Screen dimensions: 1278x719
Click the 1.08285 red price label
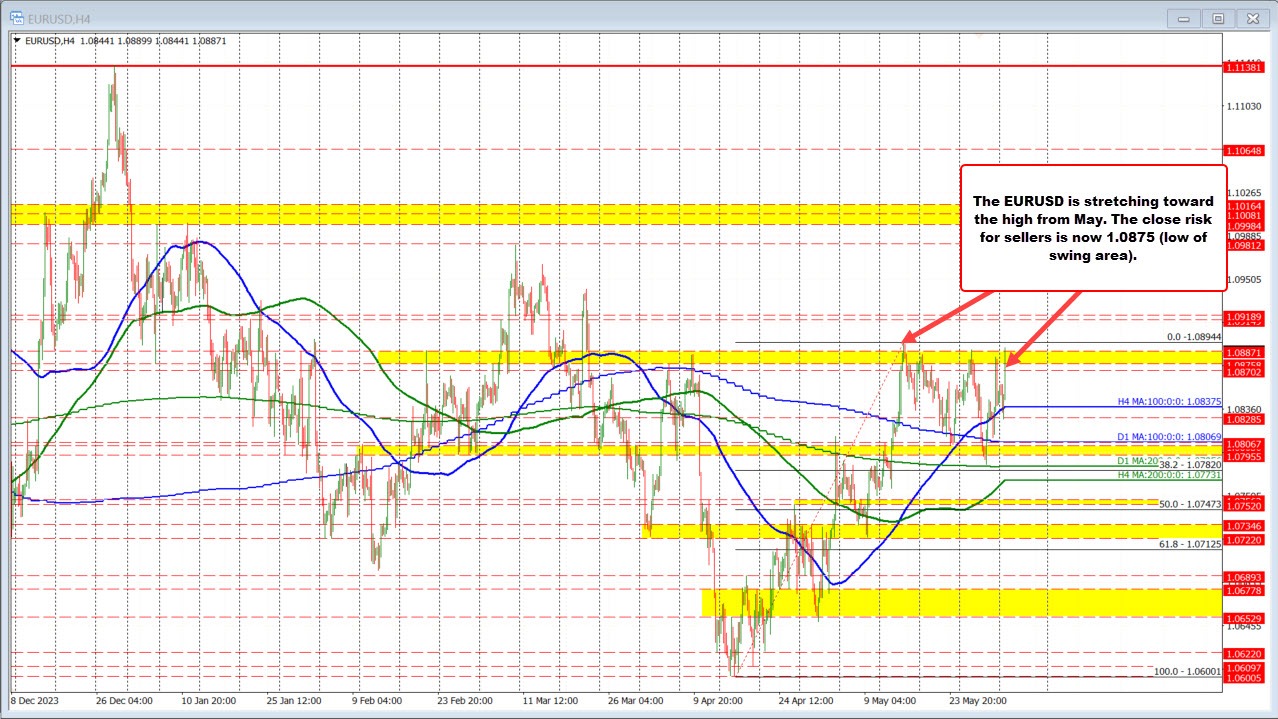[1244, 419]
